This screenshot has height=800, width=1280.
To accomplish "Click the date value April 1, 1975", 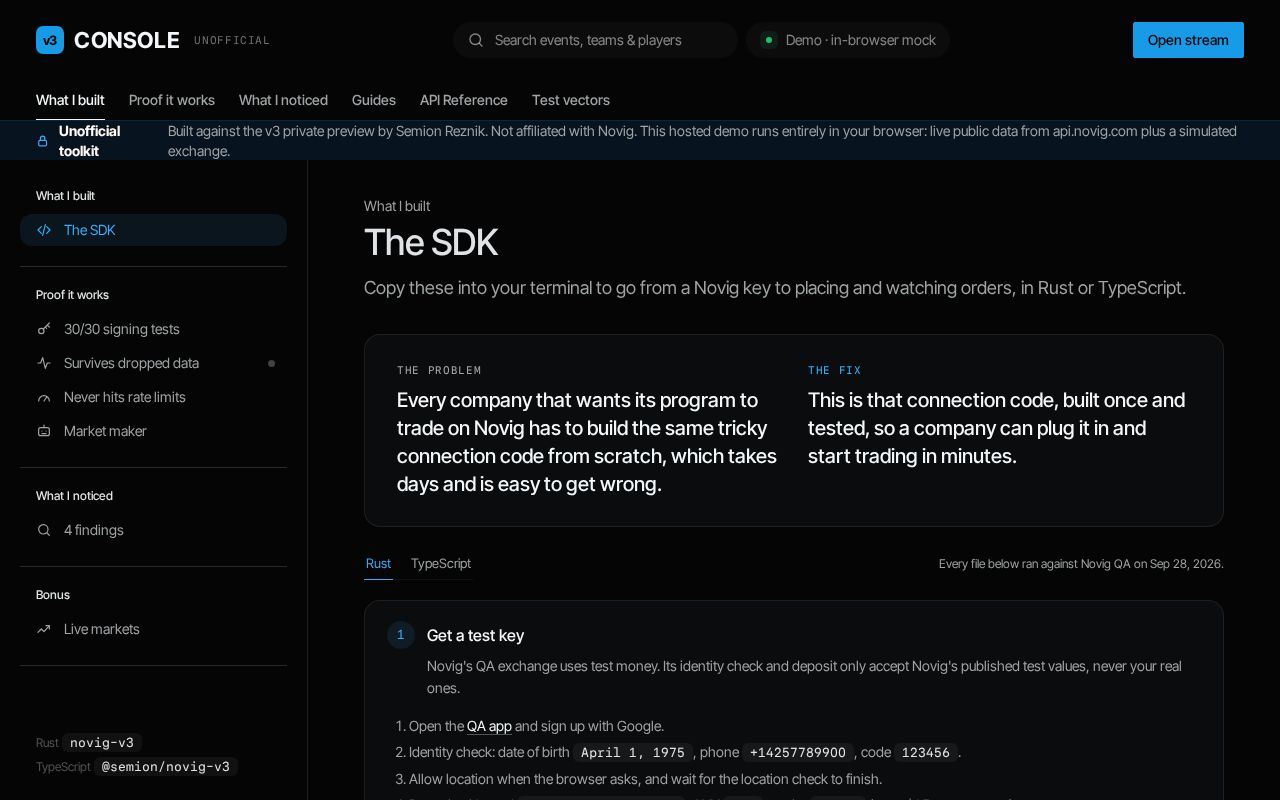I will (633, 752).
